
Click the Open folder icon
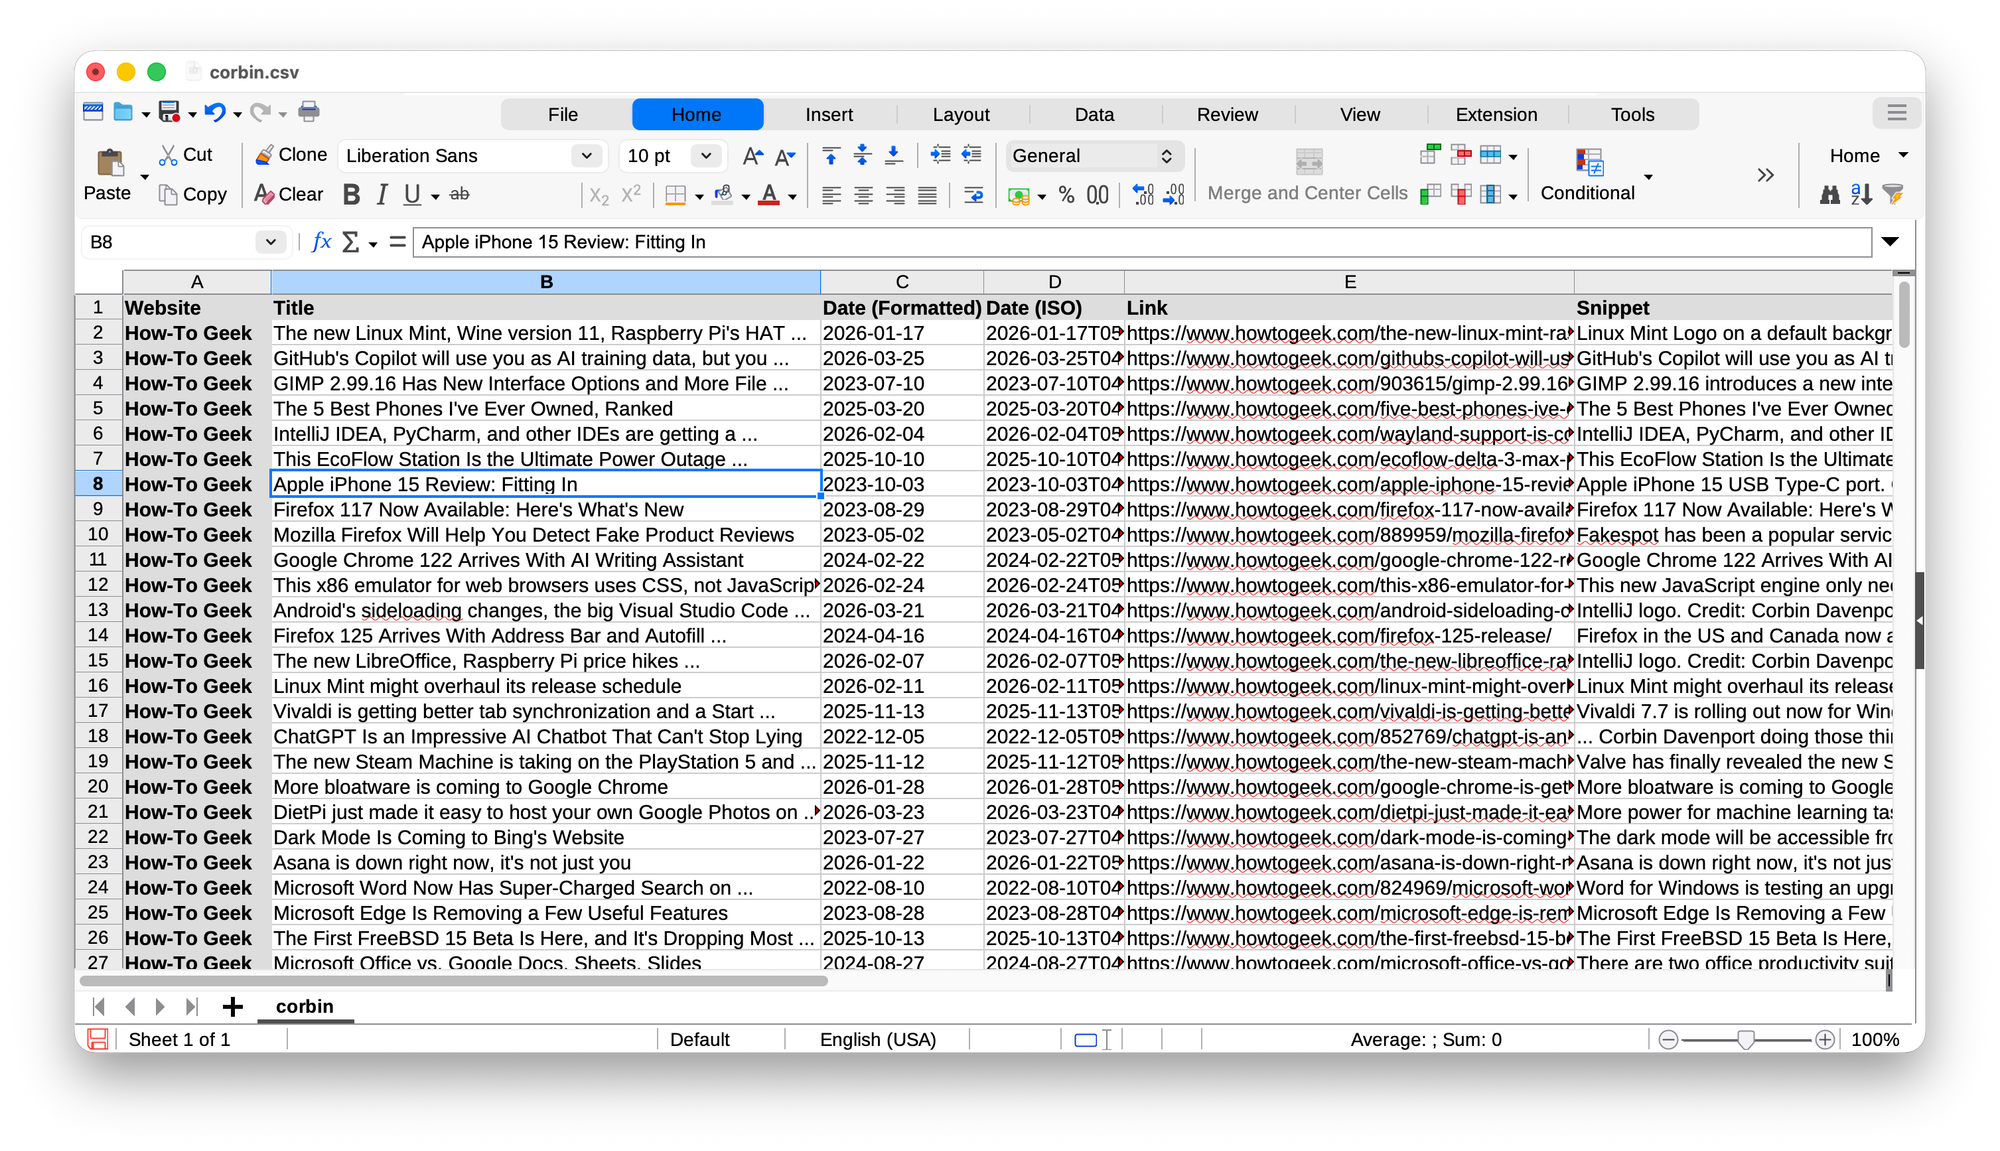(123, 112)
